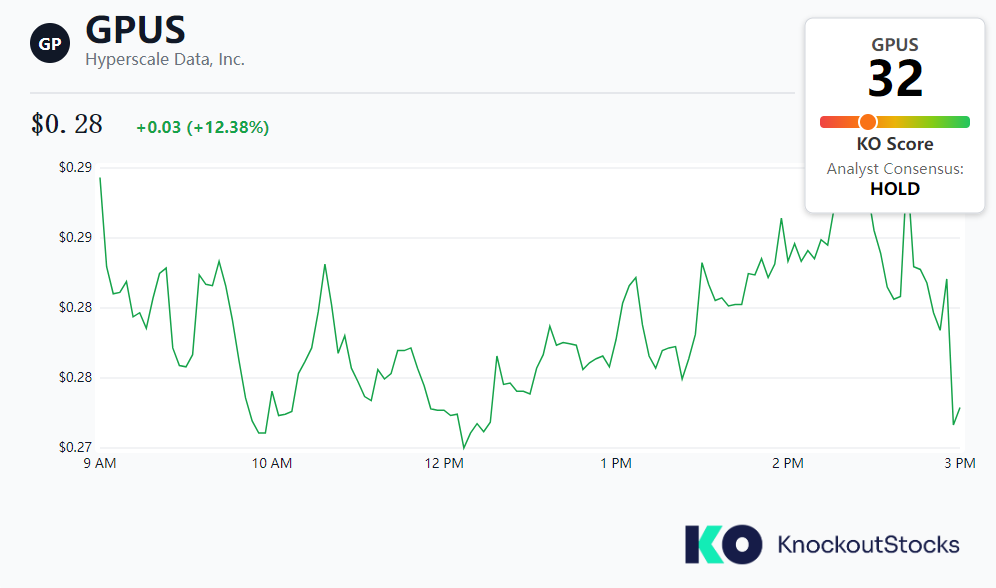Expand the GPUS score card
Screen dimensions: 996x588
point(893,115)
